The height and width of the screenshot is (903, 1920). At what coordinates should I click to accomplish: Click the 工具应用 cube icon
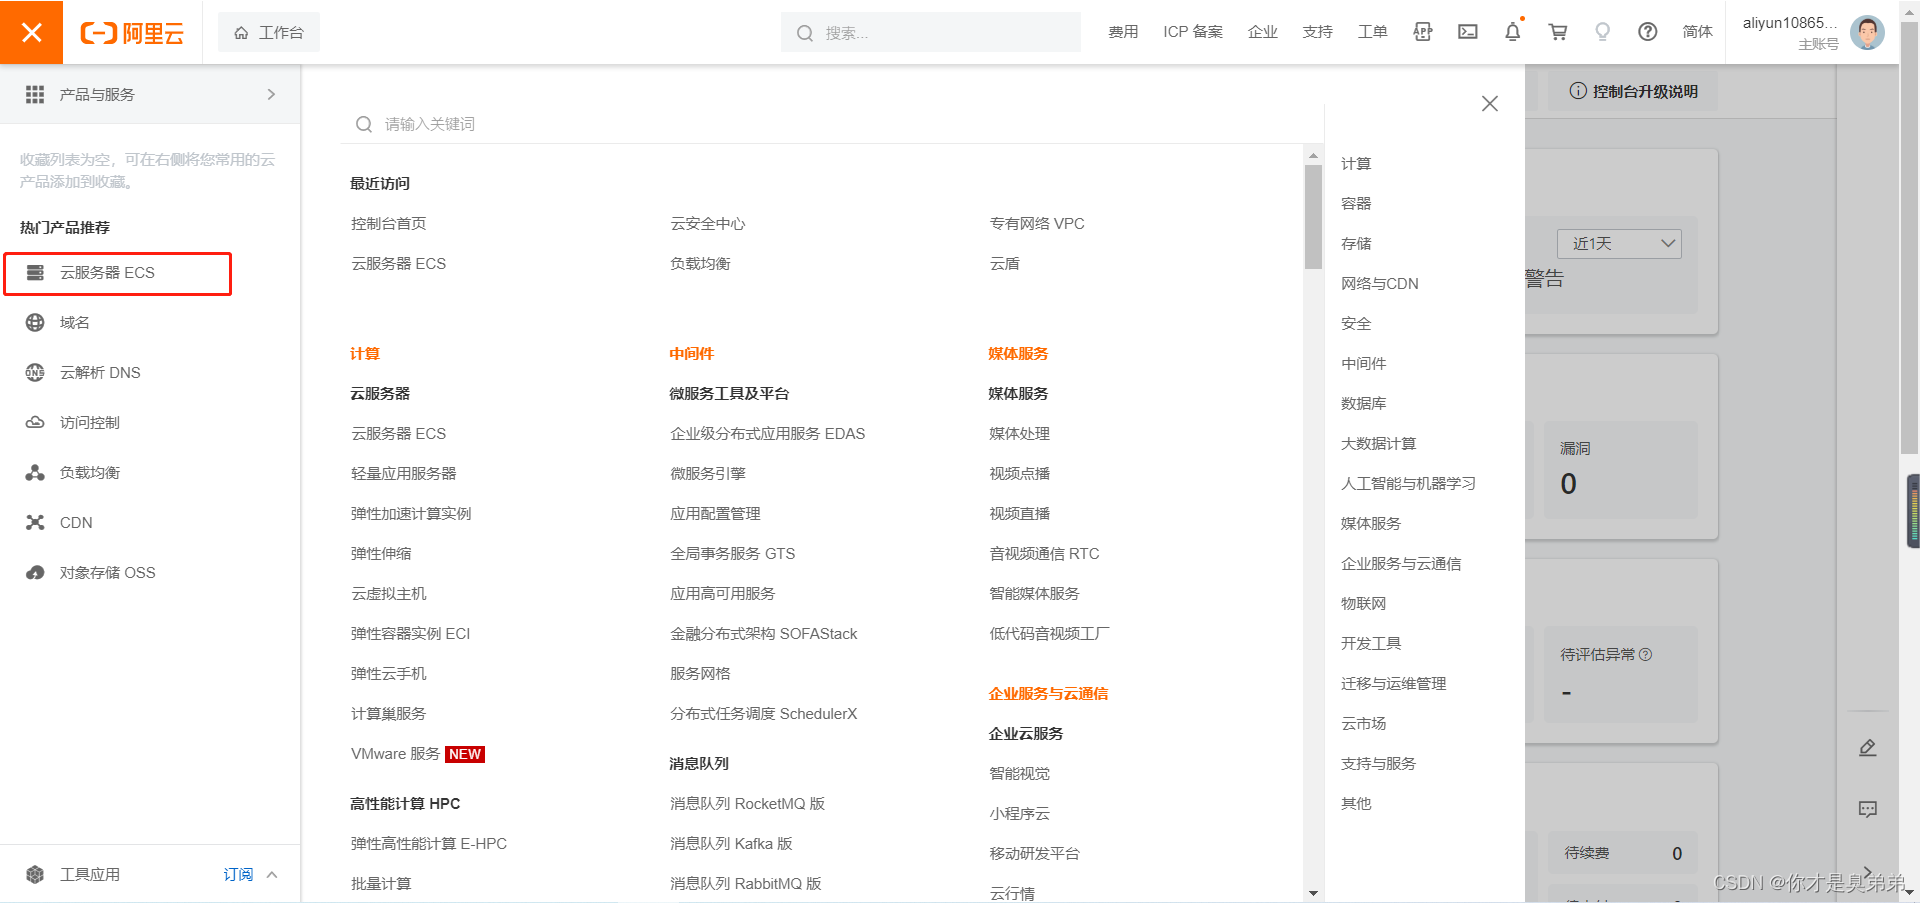[35, 874]
